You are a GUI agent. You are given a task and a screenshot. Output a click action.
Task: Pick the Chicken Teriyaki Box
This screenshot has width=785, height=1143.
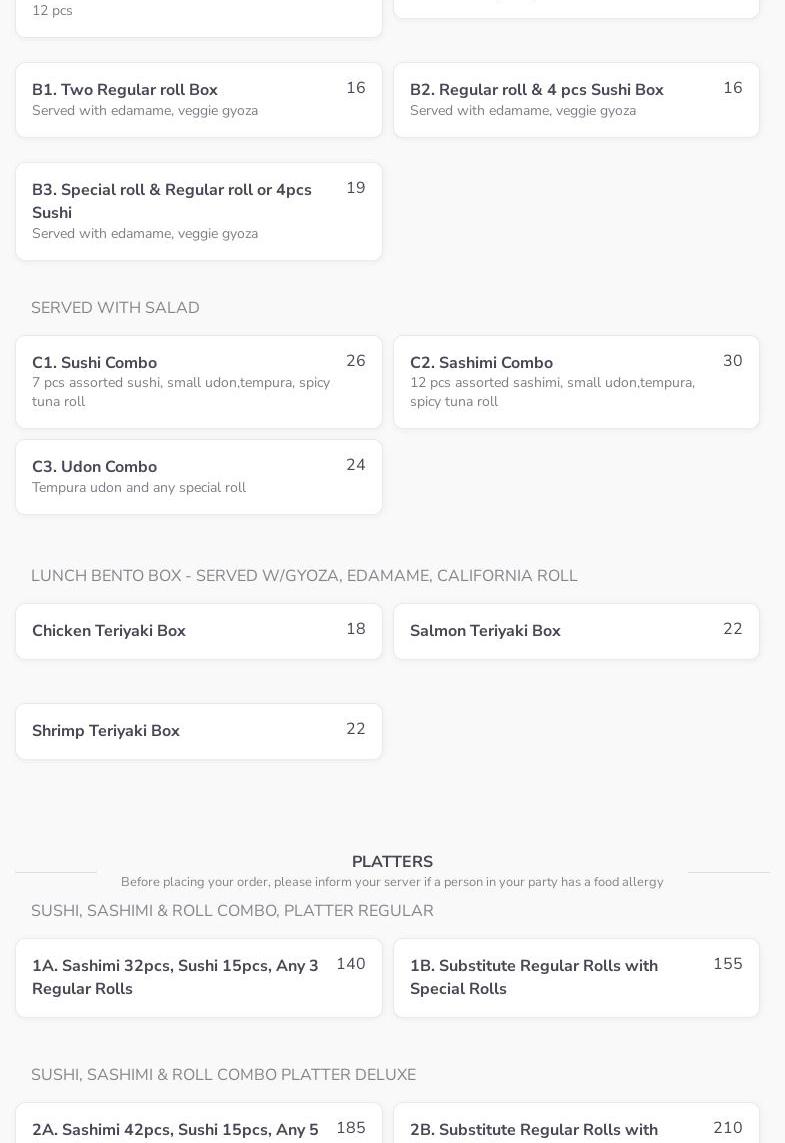(x=198, y=631)
